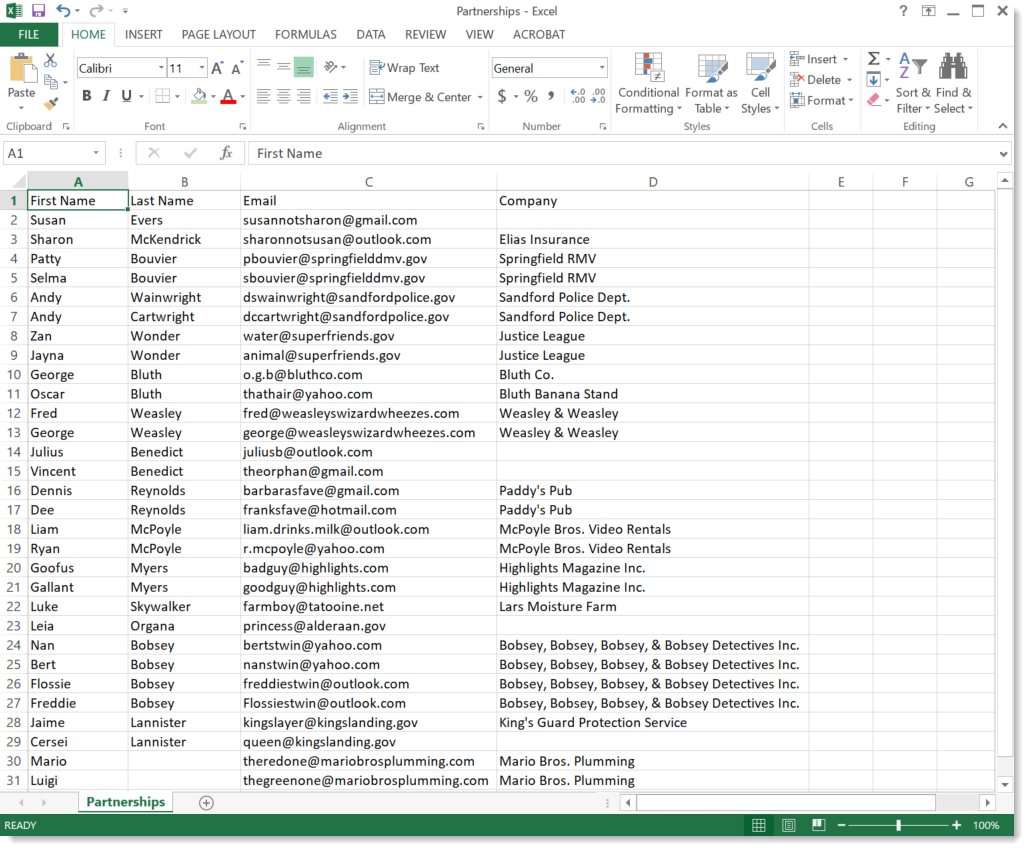Click the Copy icon in Clipboard group
The width and height of the screenshot is (1029, 851).
coord(51,82)
